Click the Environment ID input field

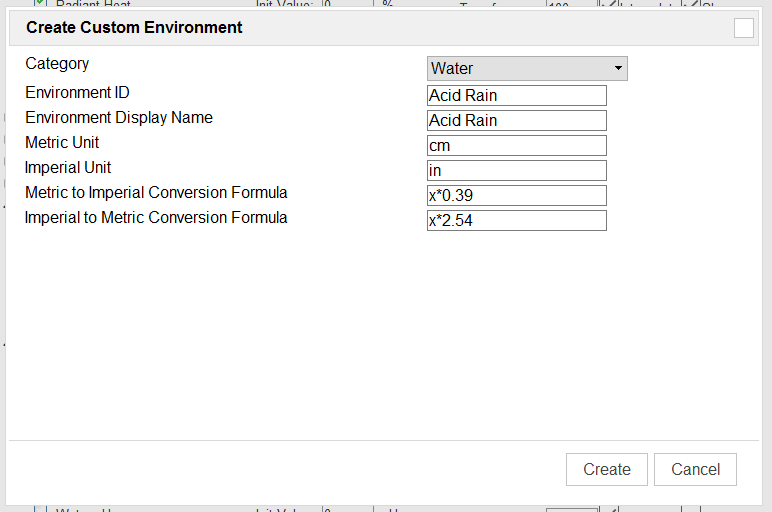coord(516,96)
